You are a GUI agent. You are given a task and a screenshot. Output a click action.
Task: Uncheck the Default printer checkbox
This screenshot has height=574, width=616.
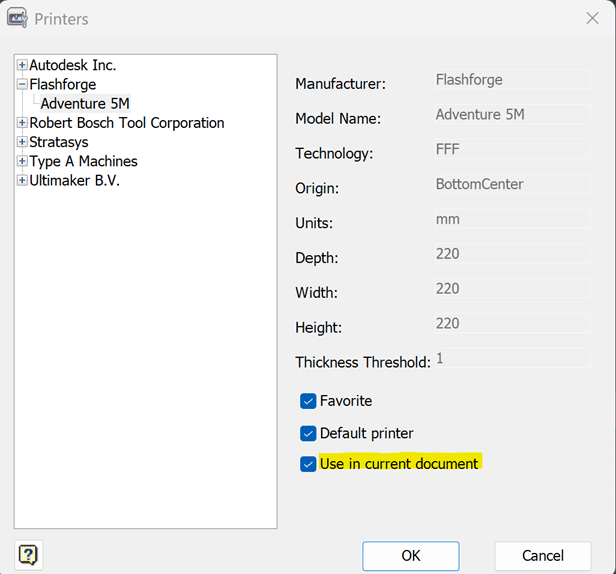coord(308,433)
